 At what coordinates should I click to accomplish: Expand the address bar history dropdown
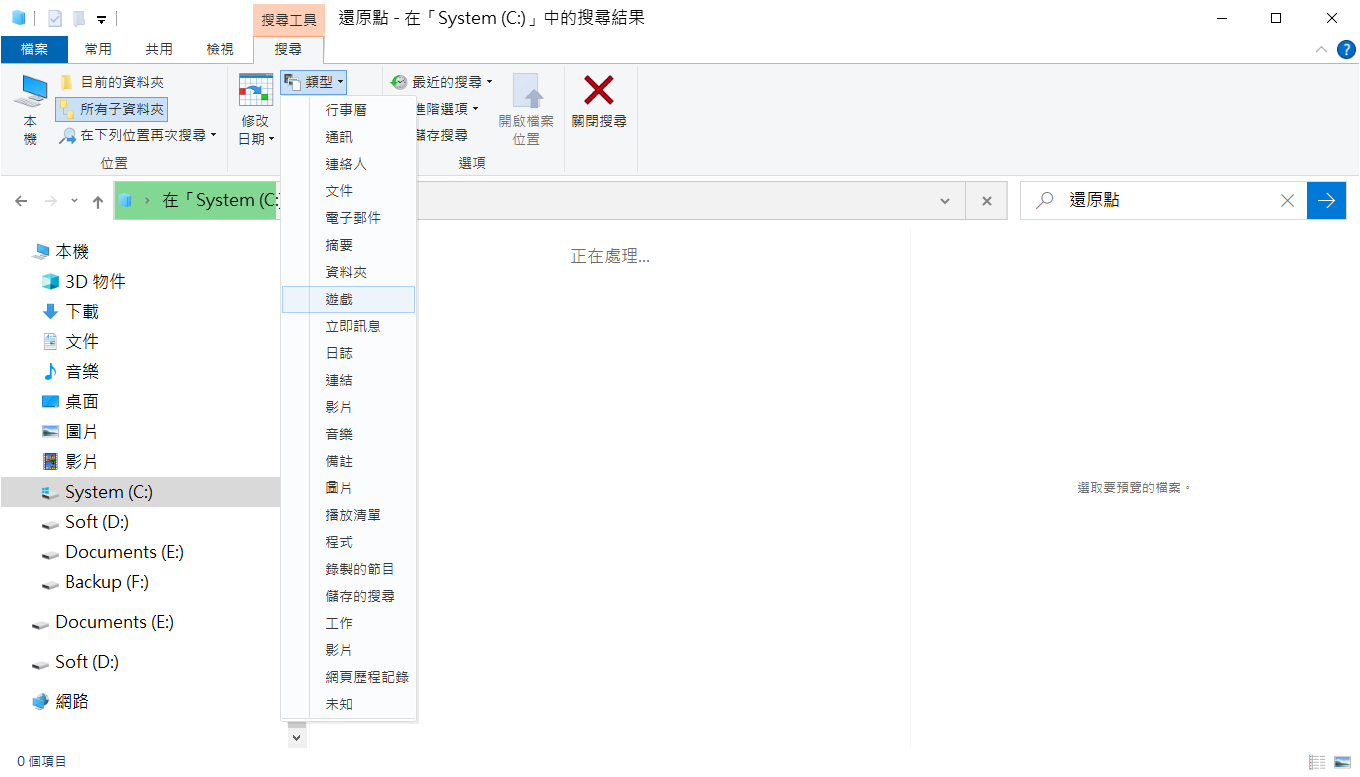click(x=945, y=201)
